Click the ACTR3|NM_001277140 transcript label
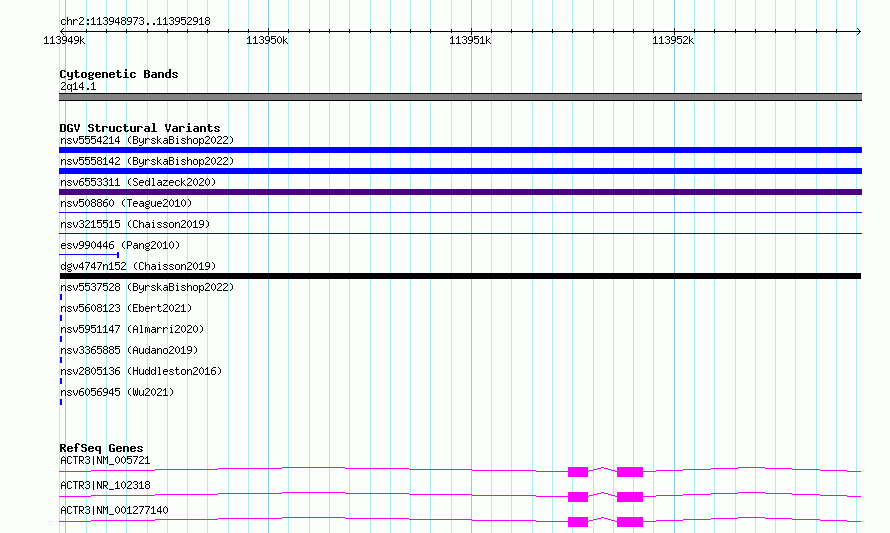890x533 pixels. tap(114, 510)
